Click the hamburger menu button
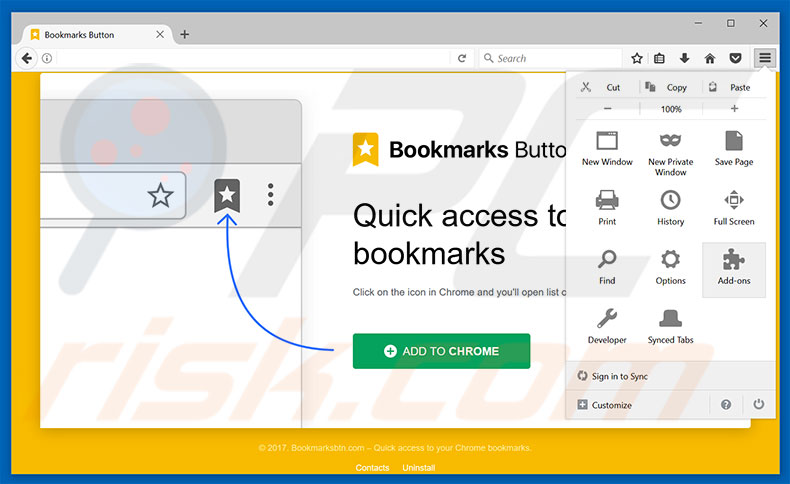790x484 pixels. [764, 58]
